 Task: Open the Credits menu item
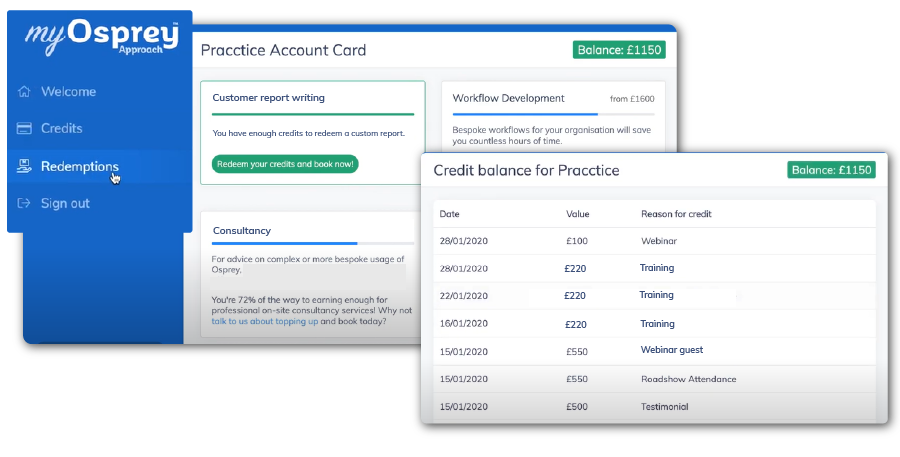click(61, 129)
